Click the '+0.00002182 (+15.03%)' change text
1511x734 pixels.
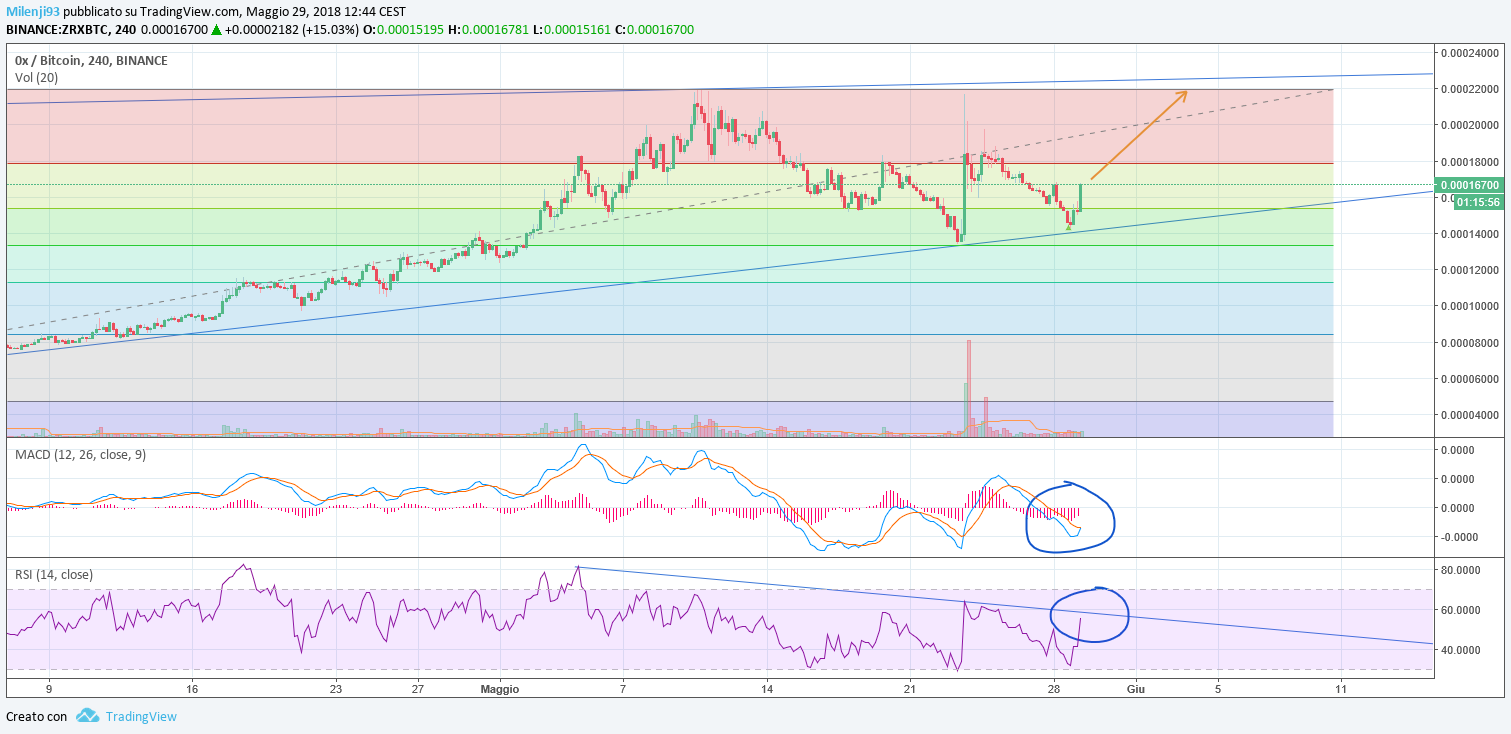point(291,30)
